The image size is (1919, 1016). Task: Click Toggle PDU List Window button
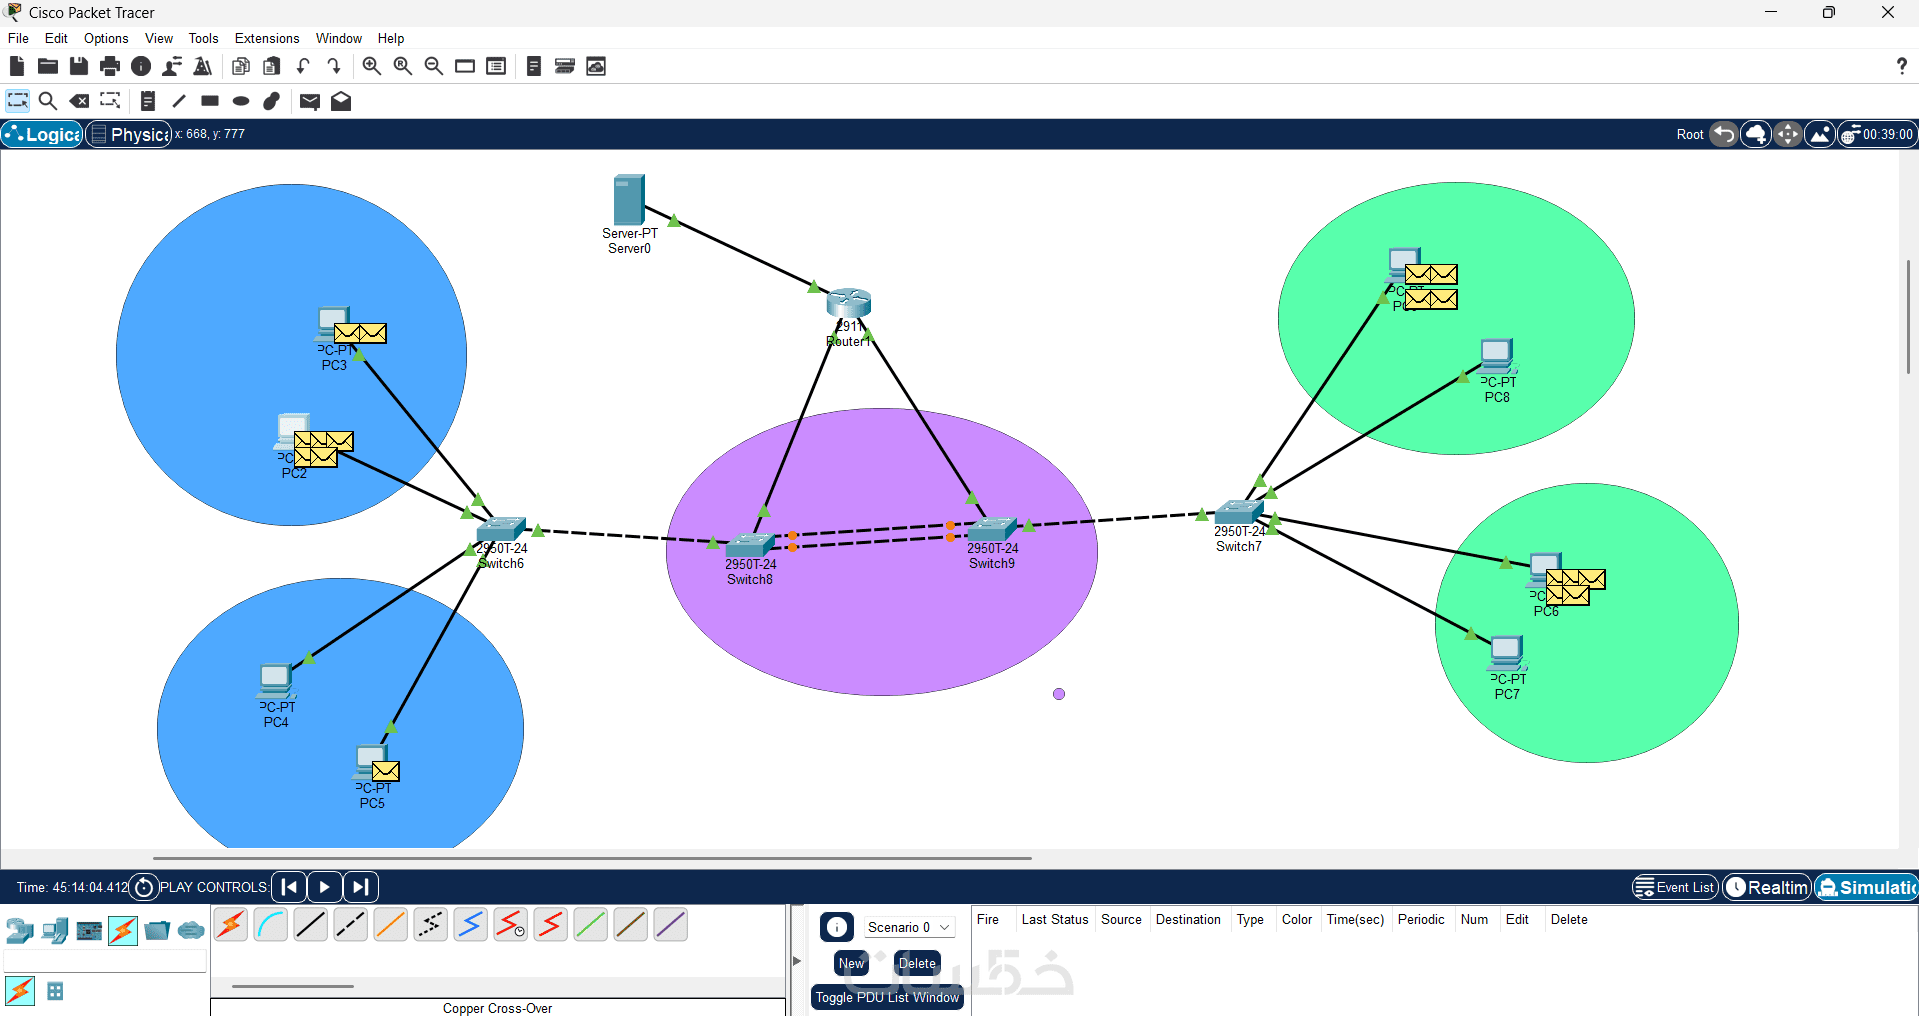click(x=887, y=997)
